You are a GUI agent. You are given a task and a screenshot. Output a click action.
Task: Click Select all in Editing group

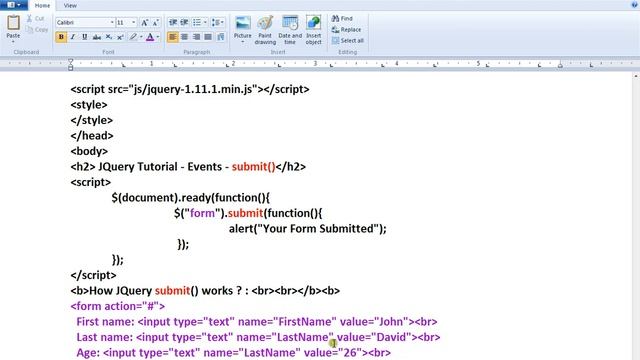point(347,40)
